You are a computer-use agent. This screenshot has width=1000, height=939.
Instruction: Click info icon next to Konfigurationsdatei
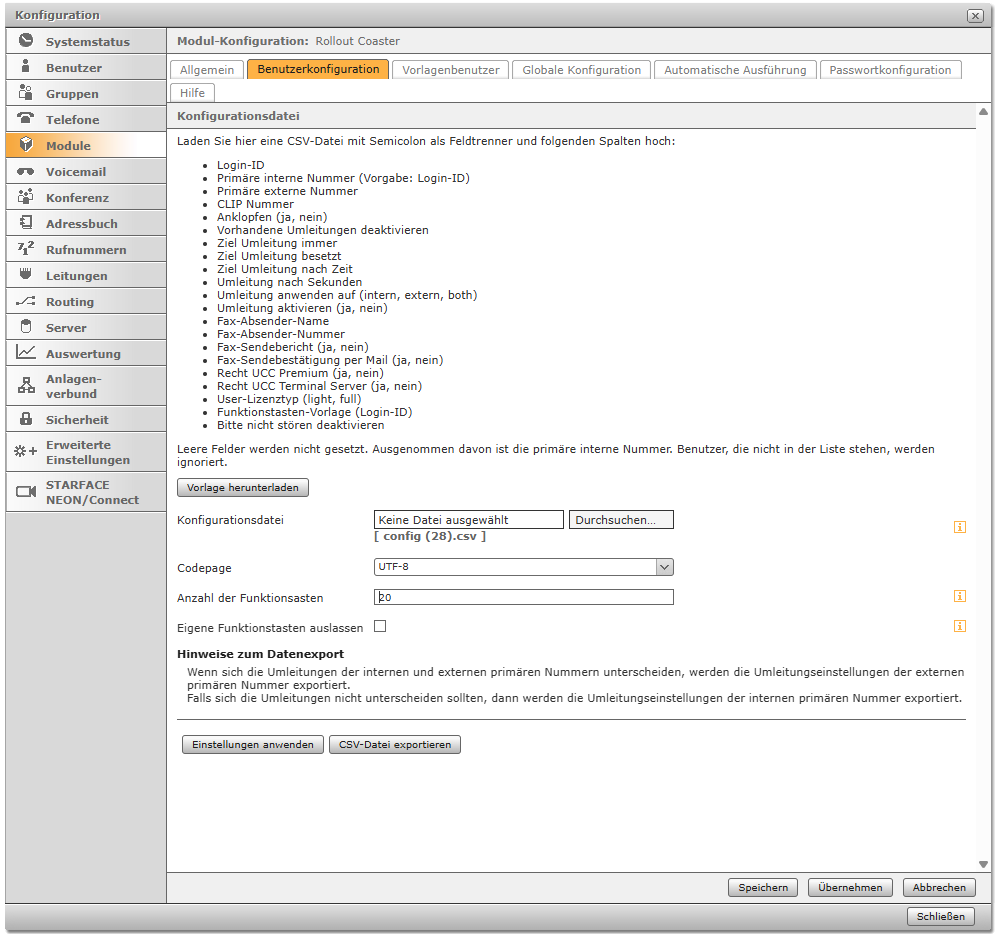pyautogui.click(x=959, y=527)
